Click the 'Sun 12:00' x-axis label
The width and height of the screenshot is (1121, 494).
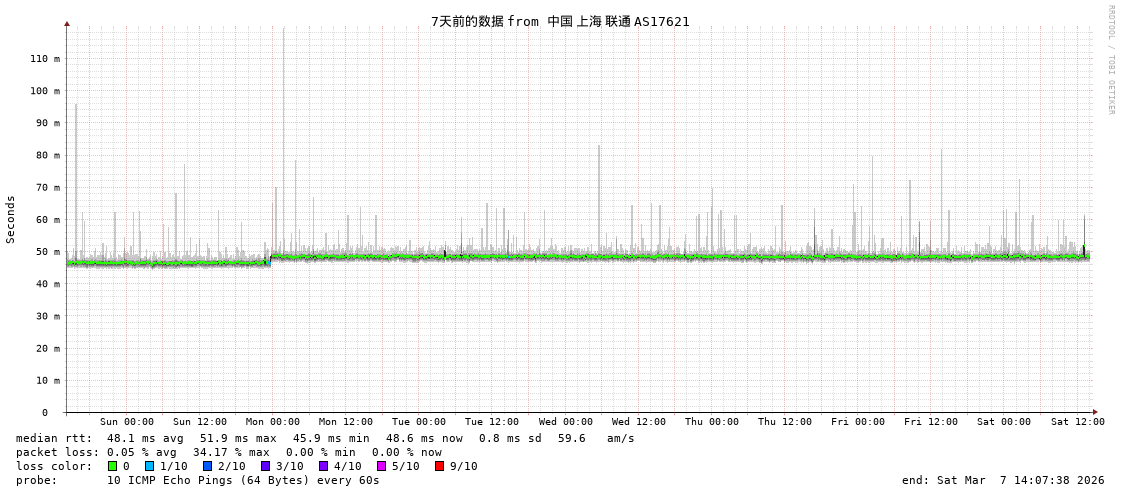click(x=200, y=422)
